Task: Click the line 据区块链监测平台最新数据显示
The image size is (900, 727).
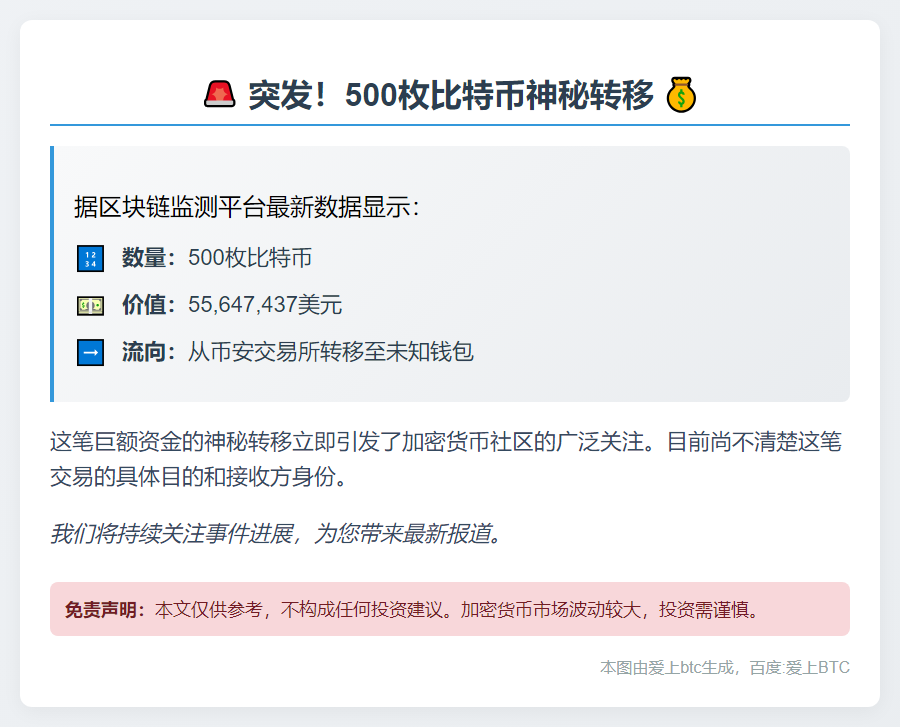Action: pyautogui.click(x=247, y=208)
